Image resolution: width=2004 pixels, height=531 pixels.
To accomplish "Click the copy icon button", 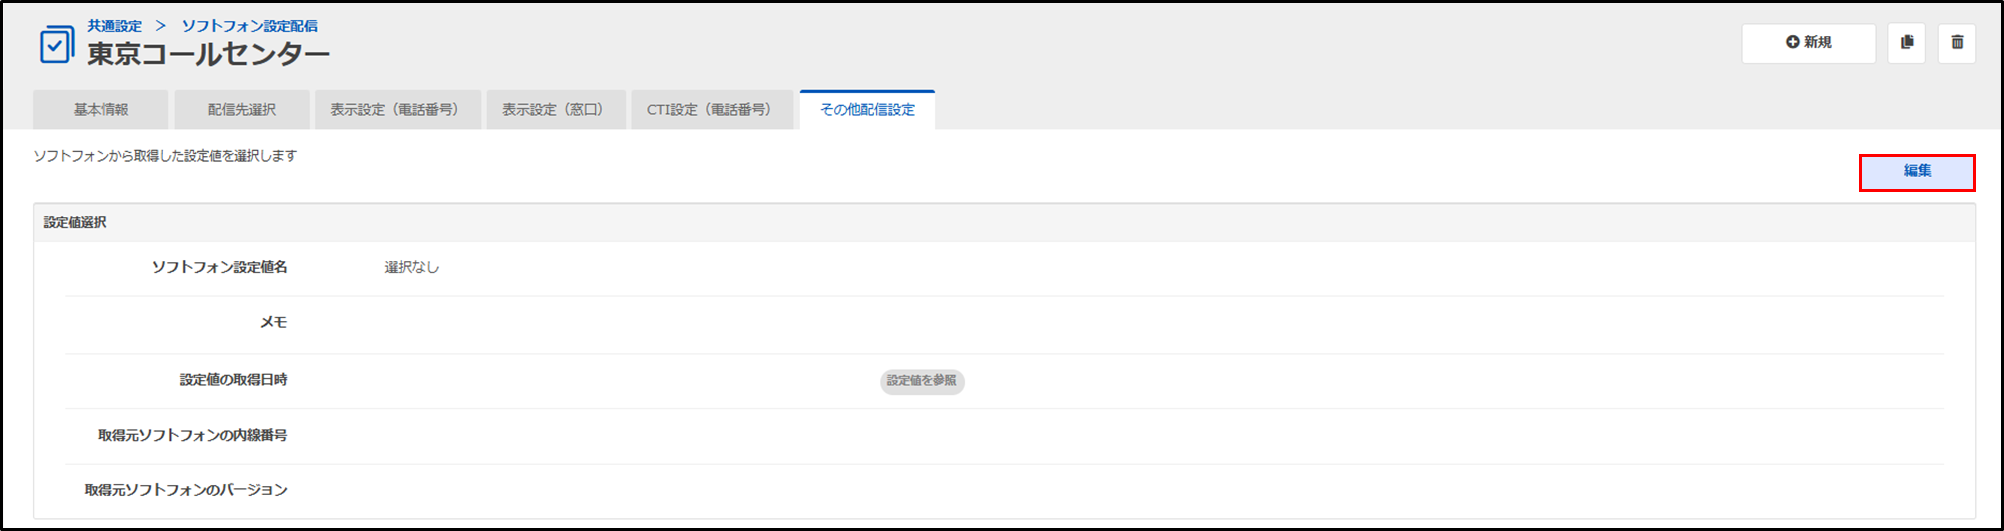I will click(x=1906, y=43).
